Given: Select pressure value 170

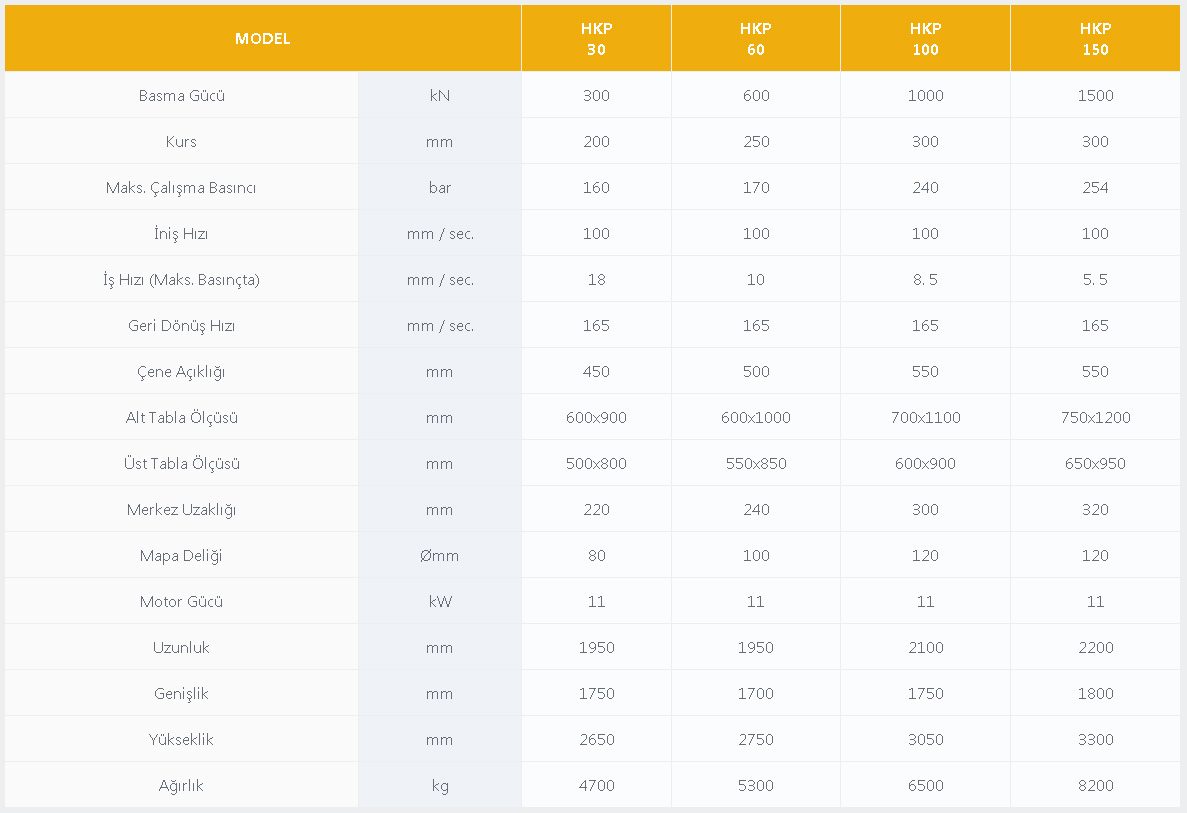Looking at the screenshot, I should pyautogui.click(x=756, y=188).
